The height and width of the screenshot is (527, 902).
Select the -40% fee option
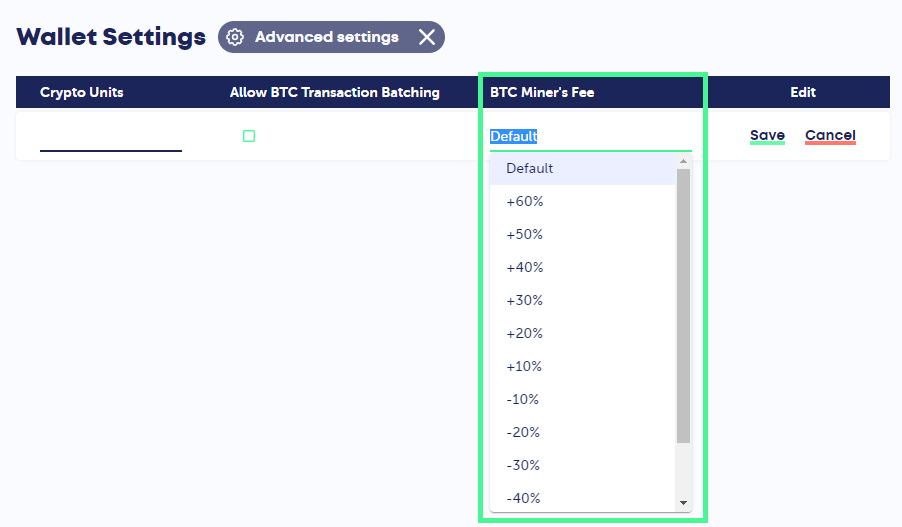522,498
